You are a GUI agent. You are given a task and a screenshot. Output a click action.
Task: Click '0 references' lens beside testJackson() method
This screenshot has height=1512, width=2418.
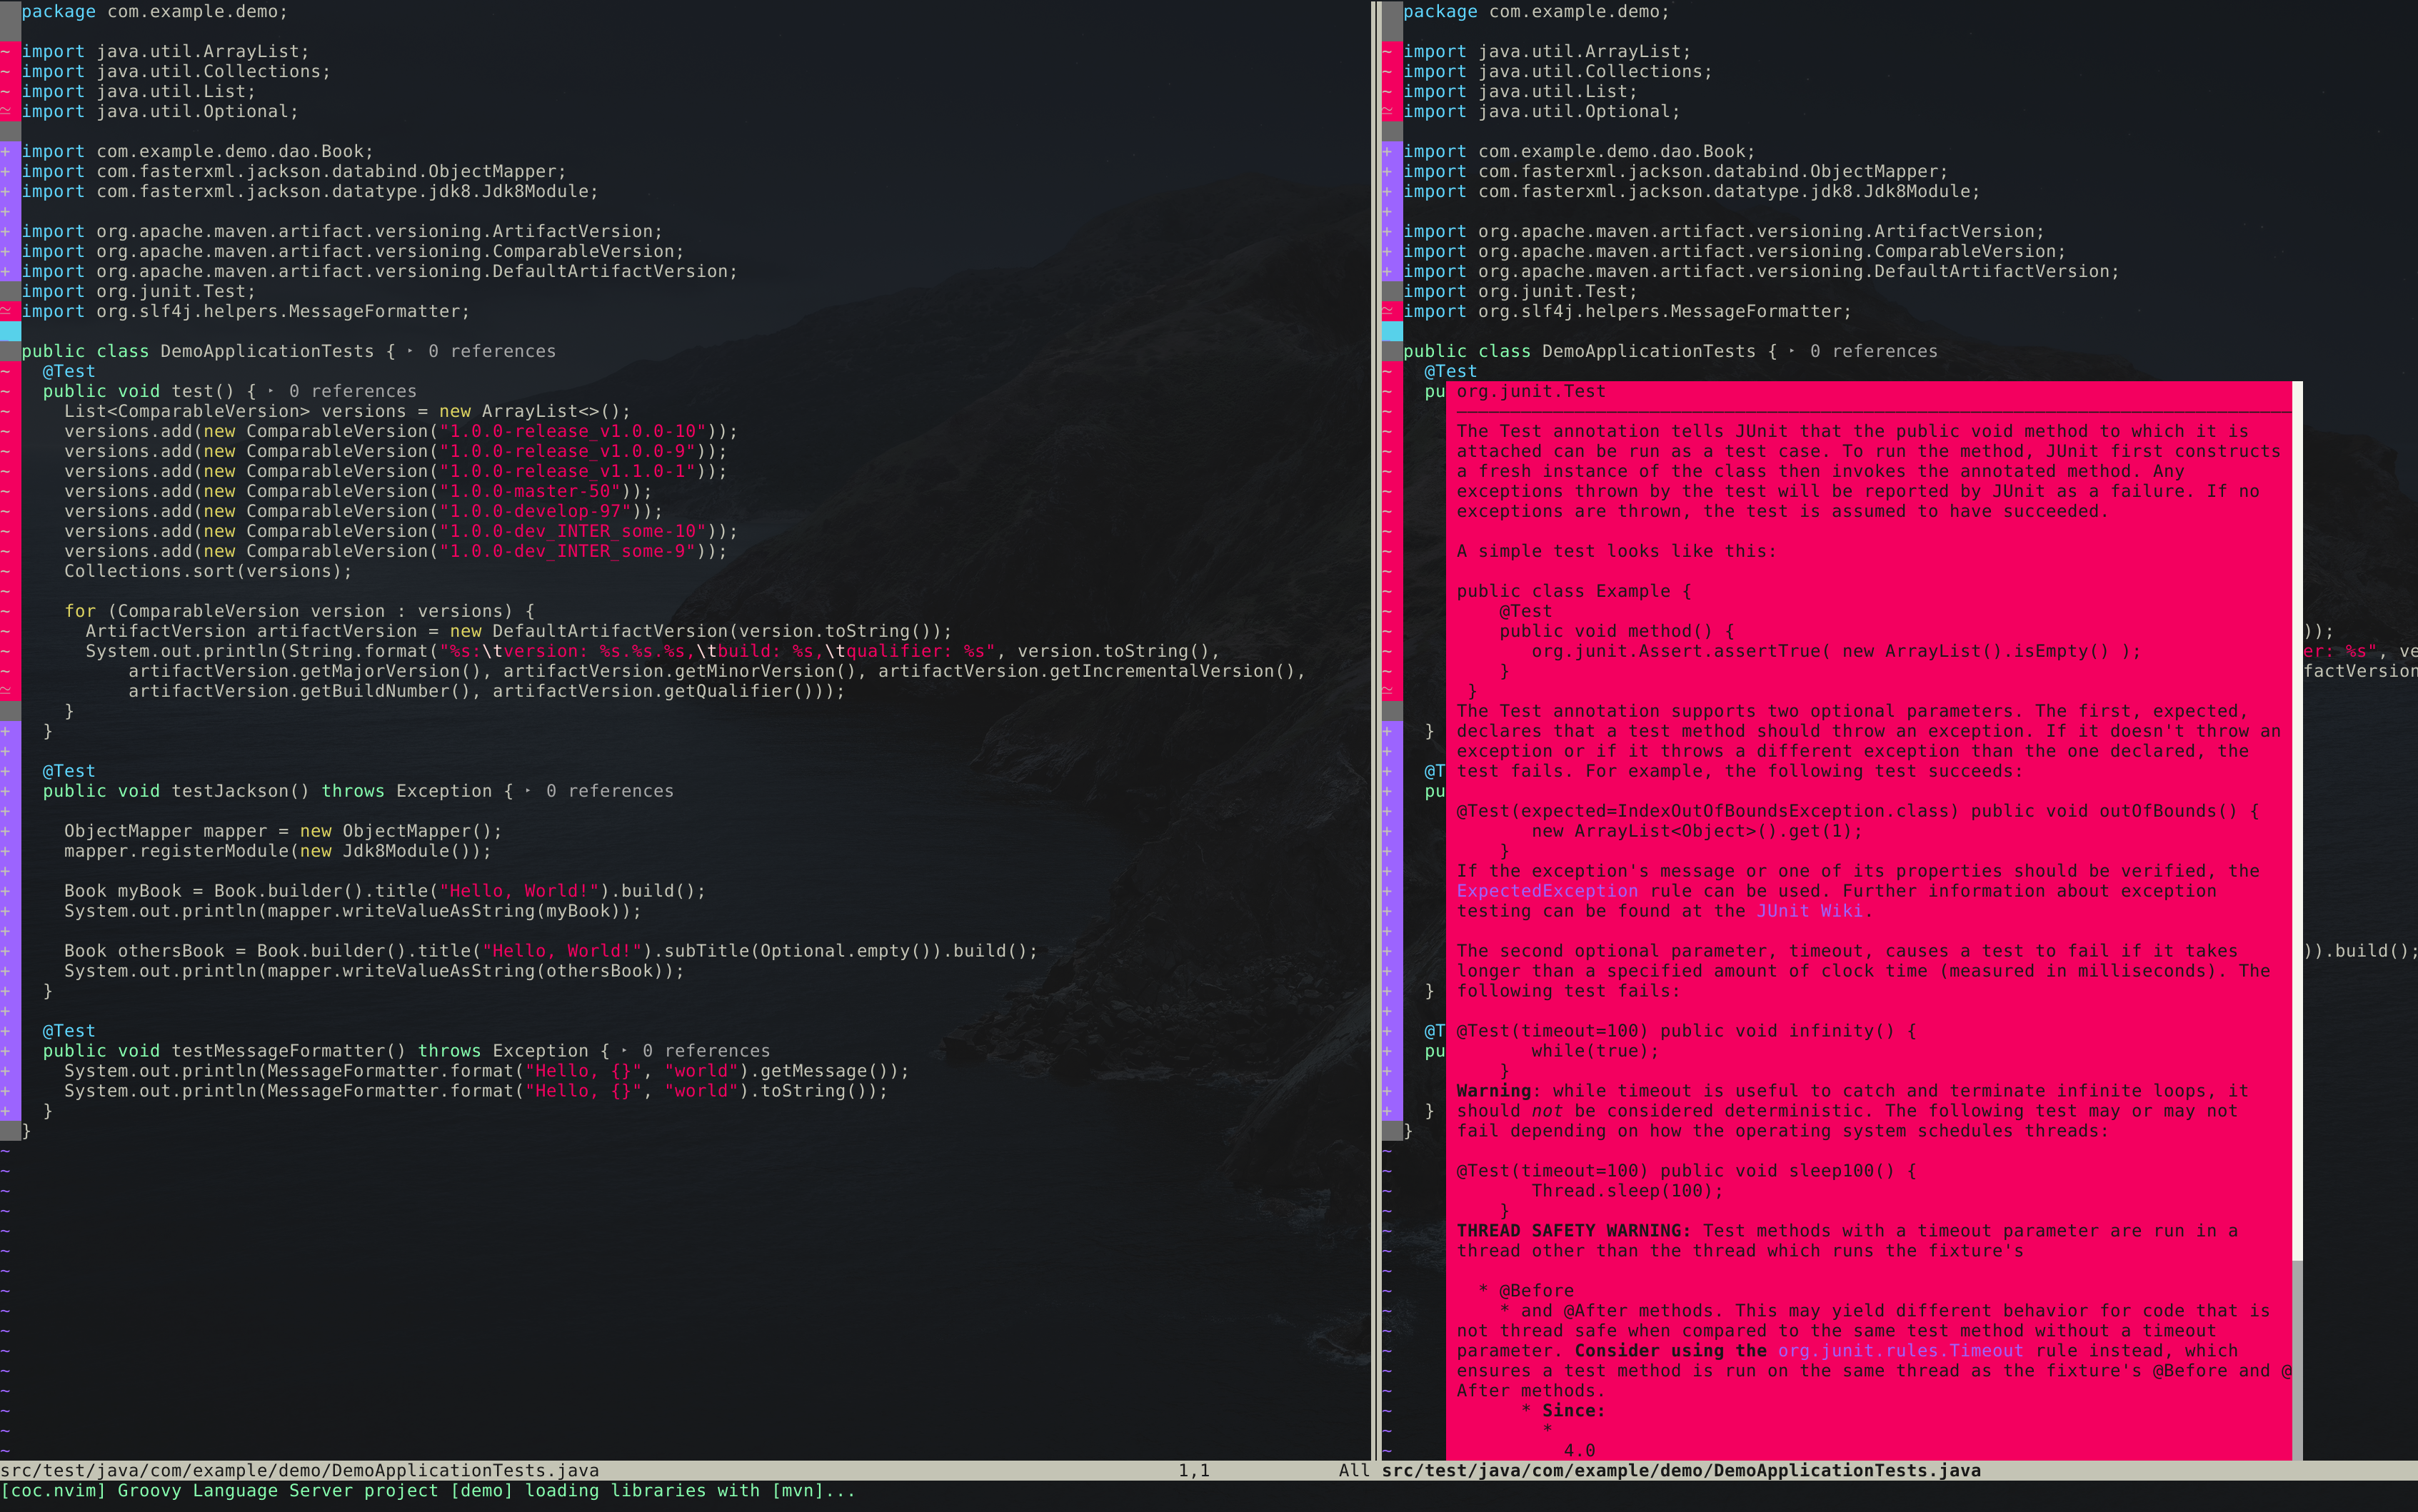pyautogui.click(x=610, y=791)
